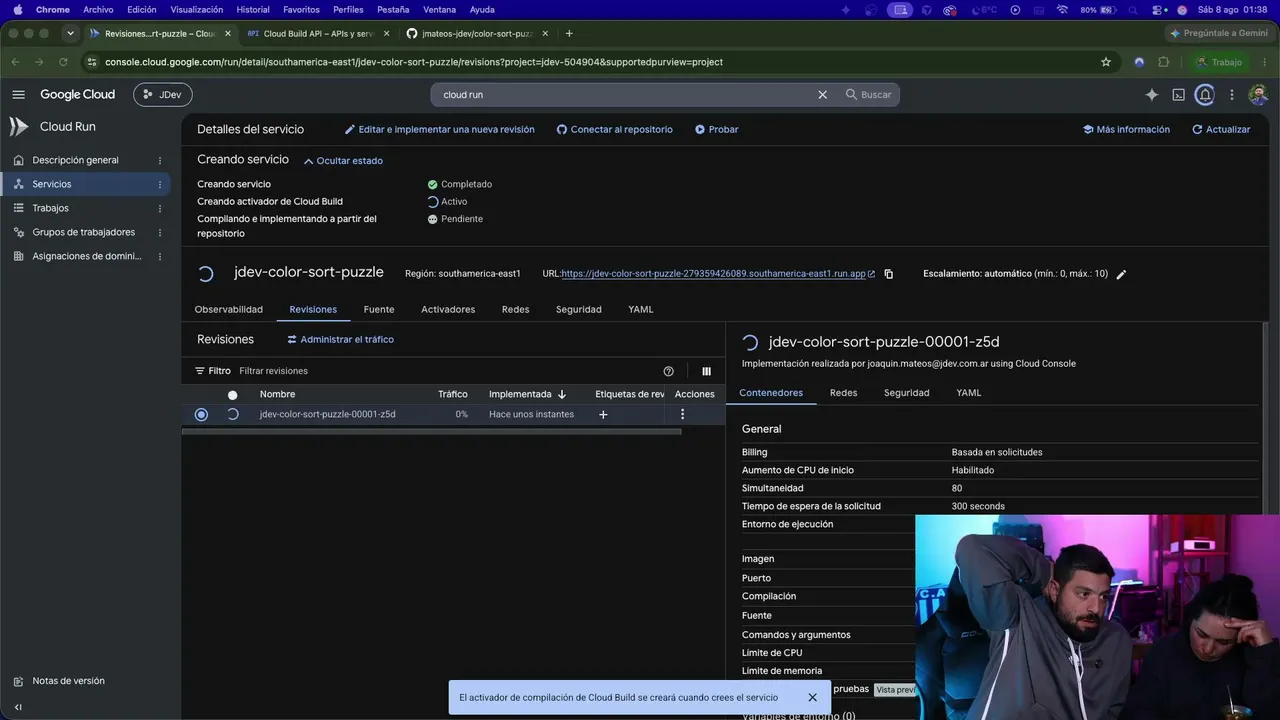
Task: Click the Chrome address bar URL
Action: tap(414, 62)
